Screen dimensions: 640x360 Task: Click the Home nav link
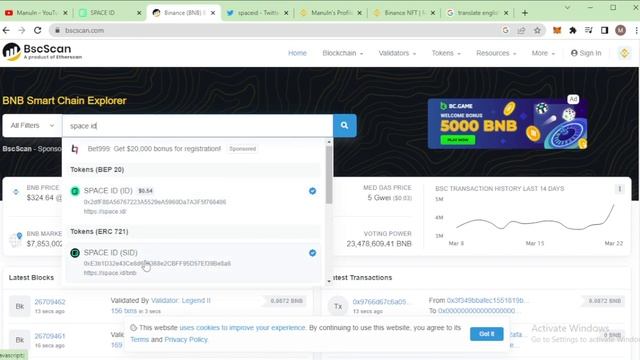(x=297, y=53)
